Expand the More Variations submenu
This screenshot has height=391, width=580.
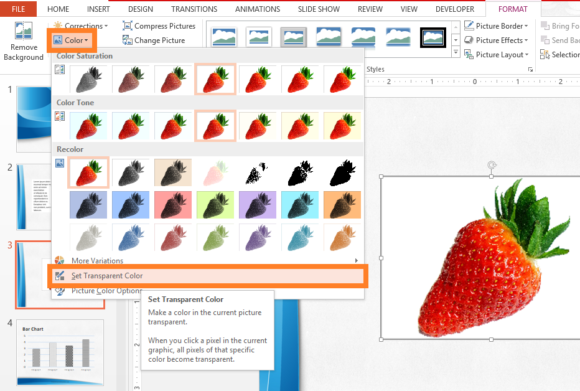[207, 260]
